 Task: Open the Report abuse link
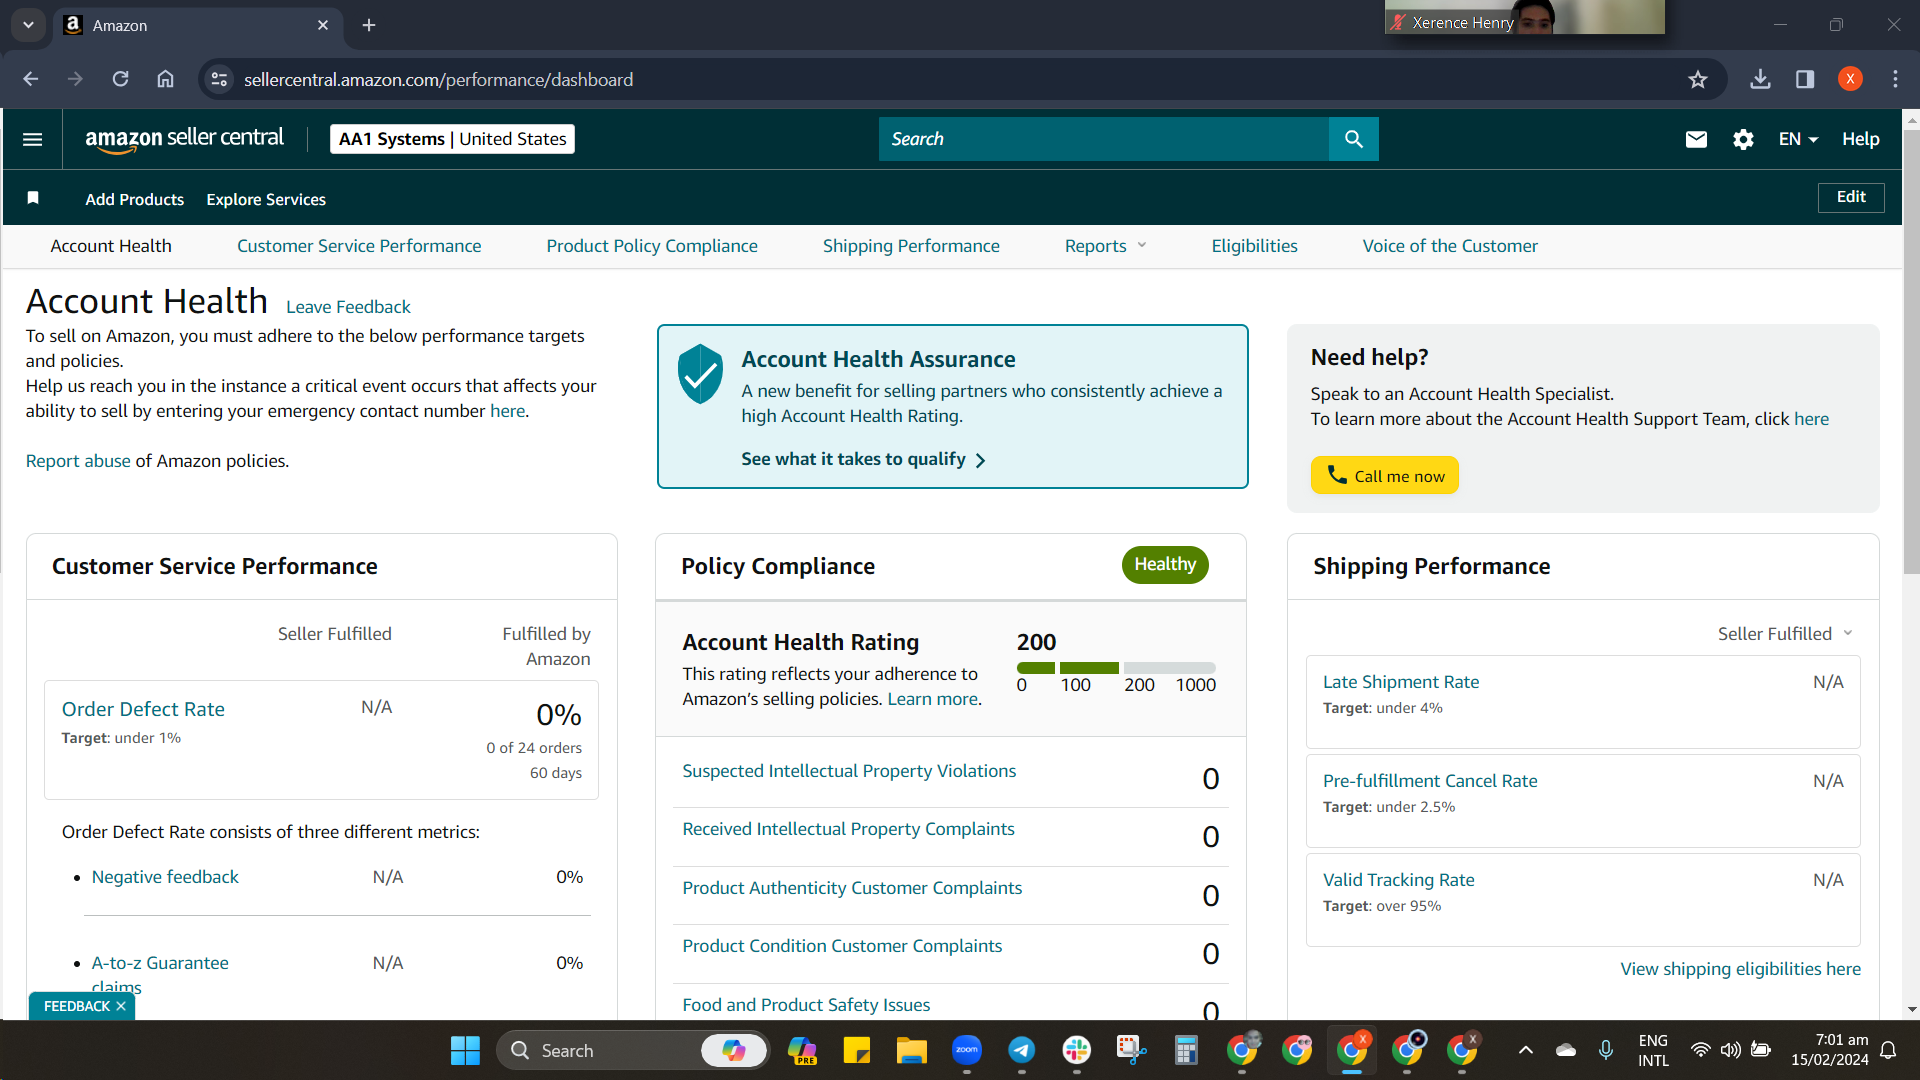click(78, 461)
